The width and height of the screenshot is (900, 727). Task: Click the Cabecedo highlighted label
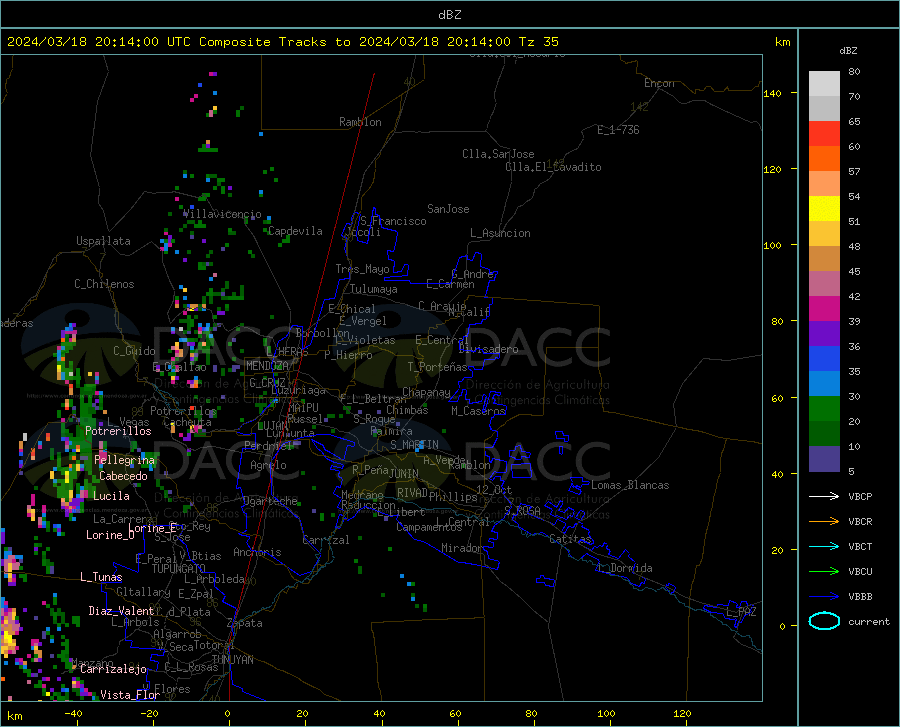(123, 476)
